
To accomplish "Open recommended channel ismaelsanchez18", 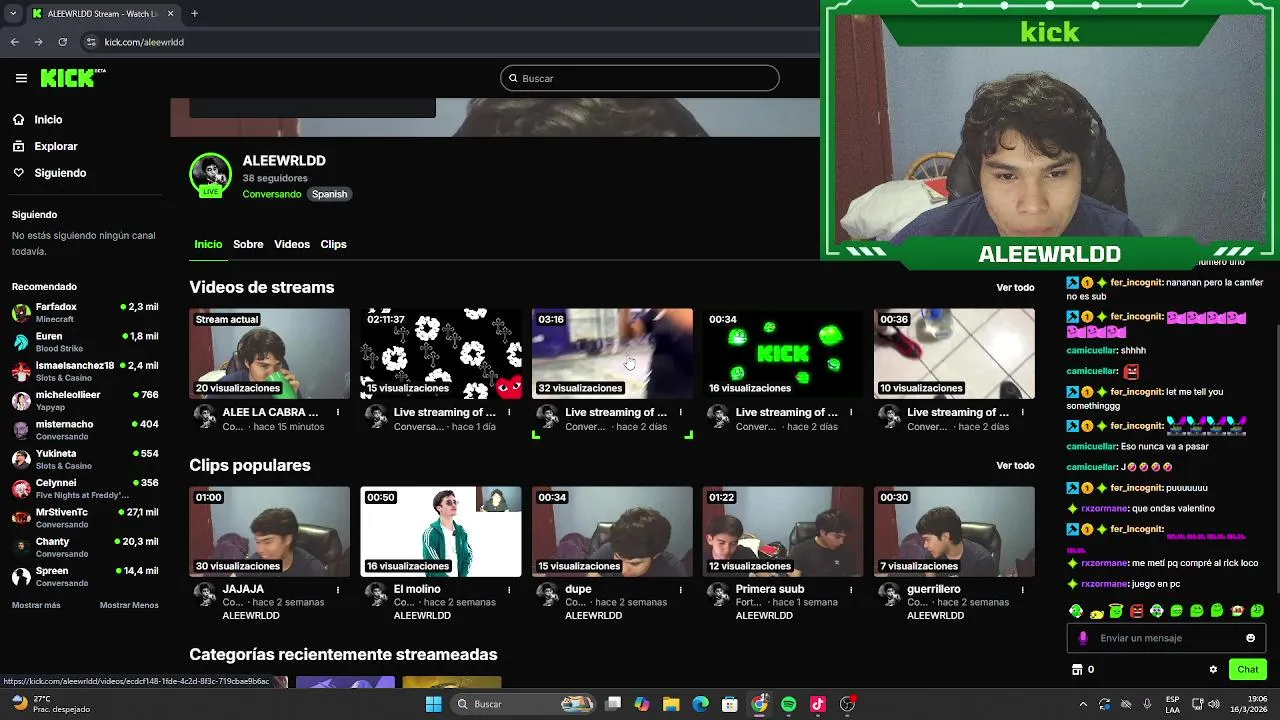I will pyautogui.click(x=85, y=371).
